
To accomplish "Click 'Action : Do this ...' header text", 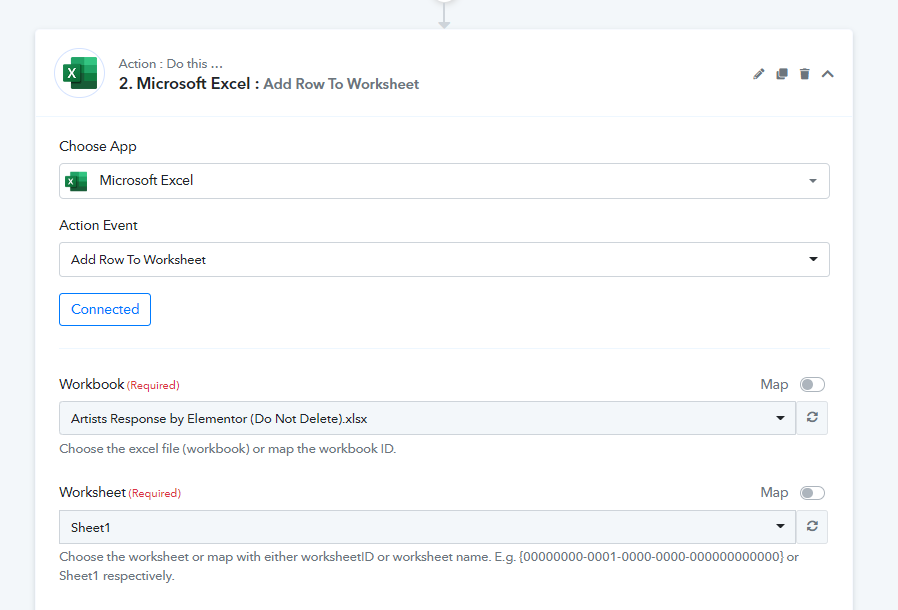I will (x=170, y=64).
